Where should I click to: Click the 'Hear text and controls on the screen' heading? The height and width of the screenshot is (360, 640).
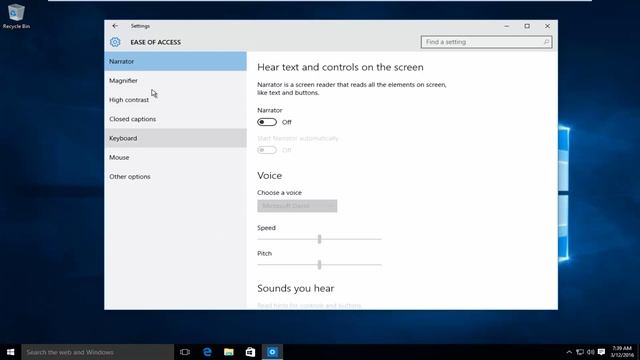[340, 67]
